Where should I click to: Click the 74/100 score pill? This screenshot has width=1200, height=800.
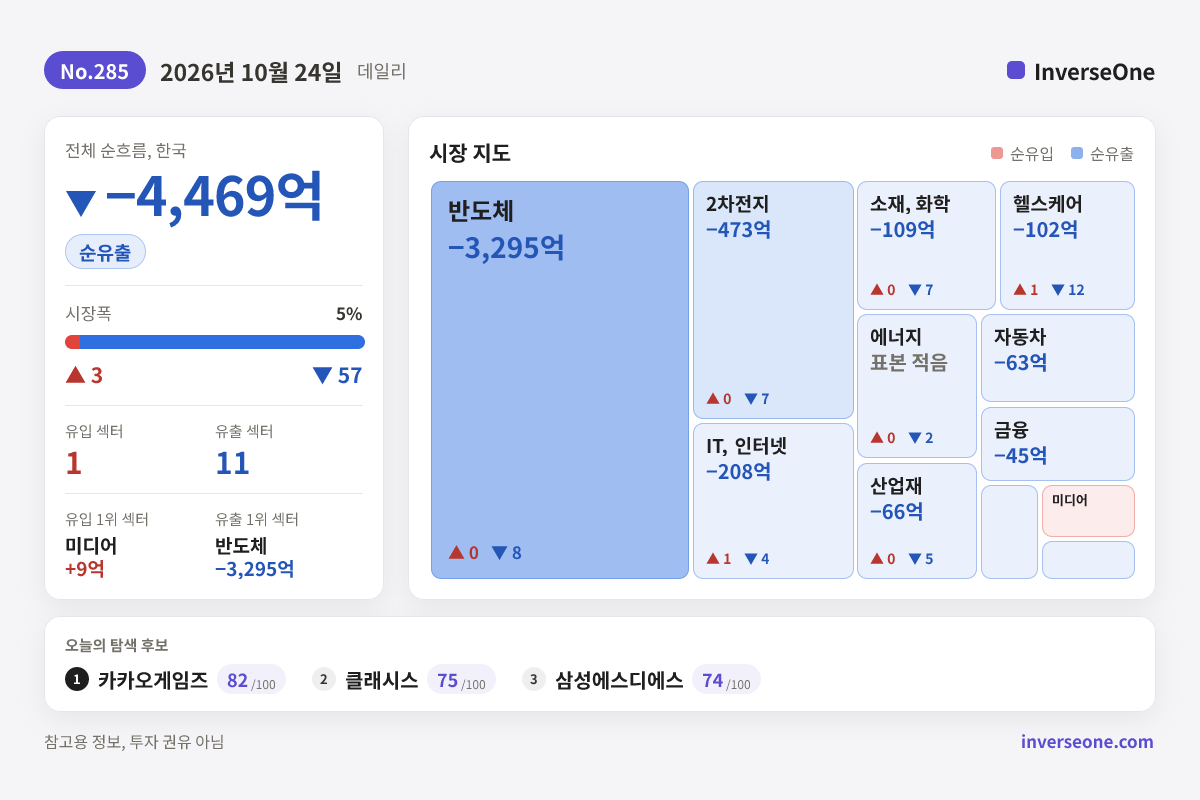click(726, 680)
